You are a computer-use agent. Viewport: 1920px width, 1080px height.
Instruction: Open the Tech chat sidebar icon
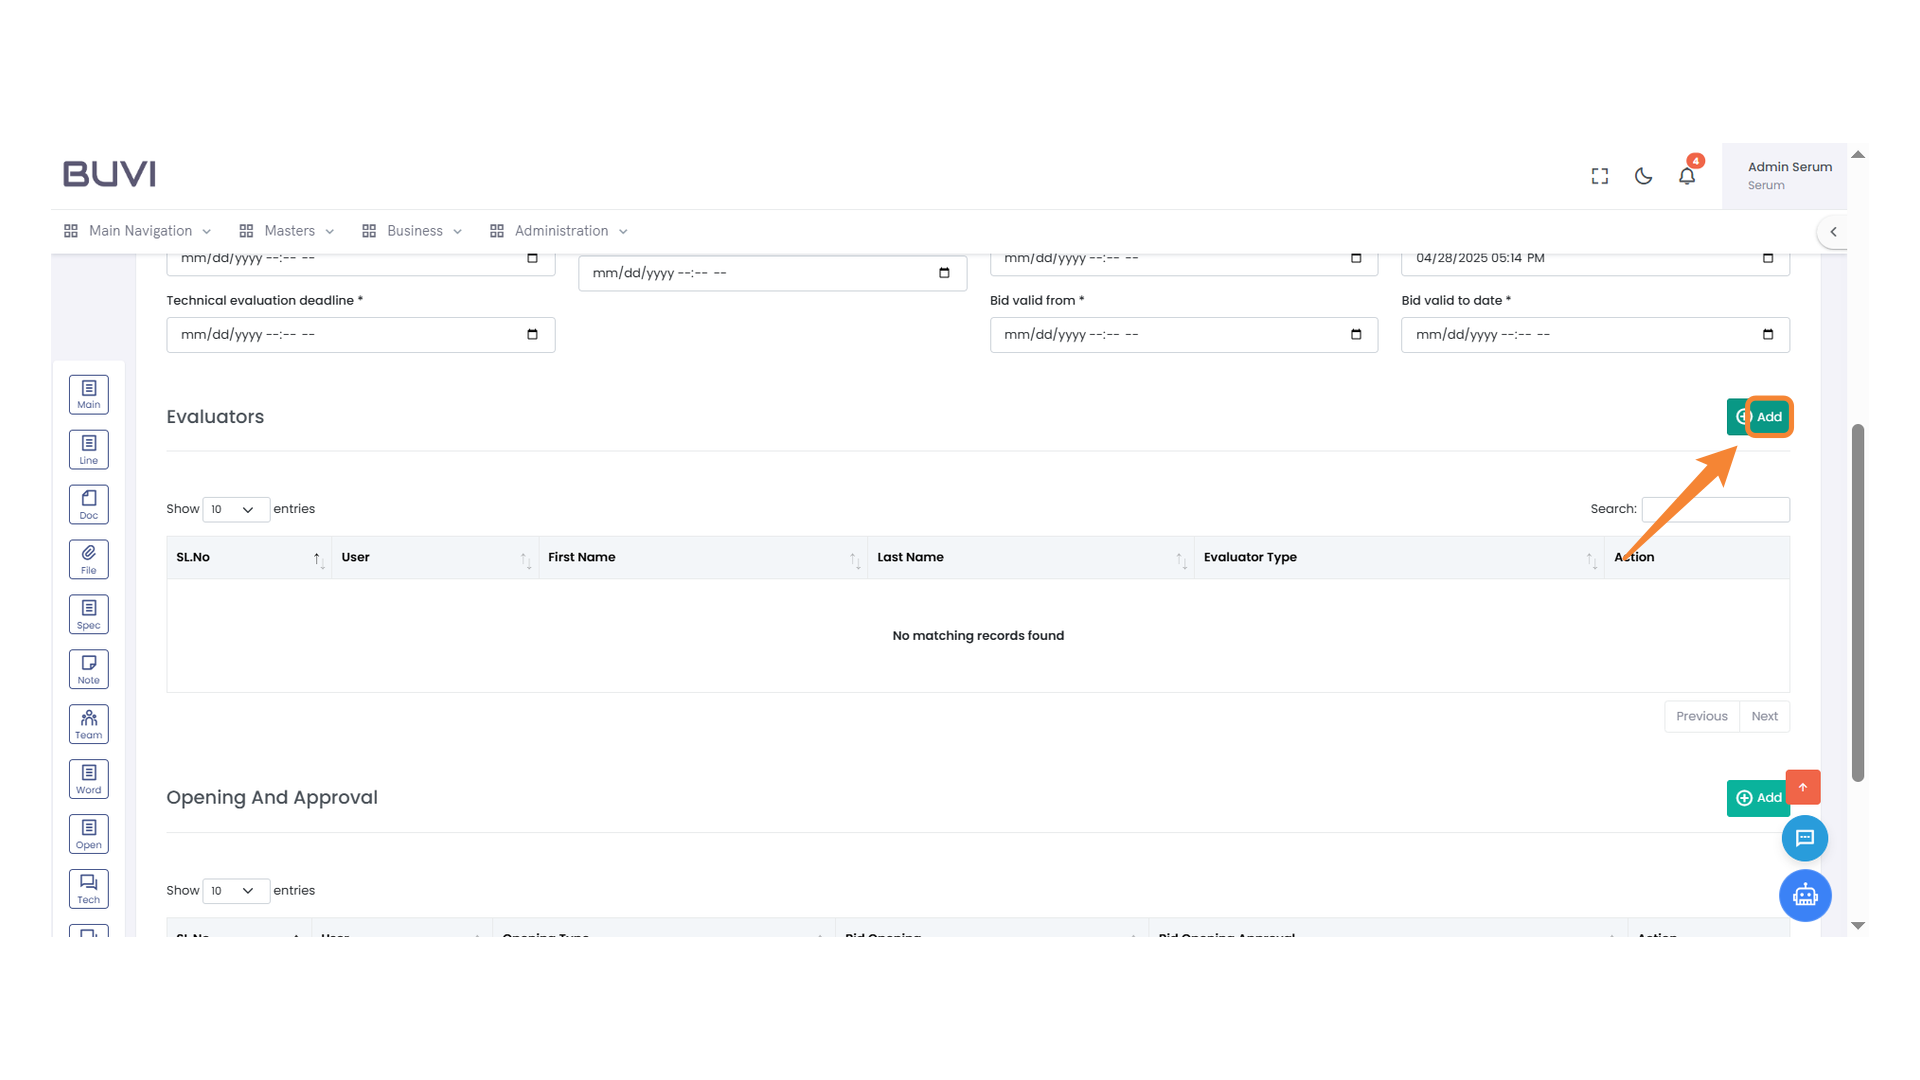pyautogui.click(x=88, y=888)
